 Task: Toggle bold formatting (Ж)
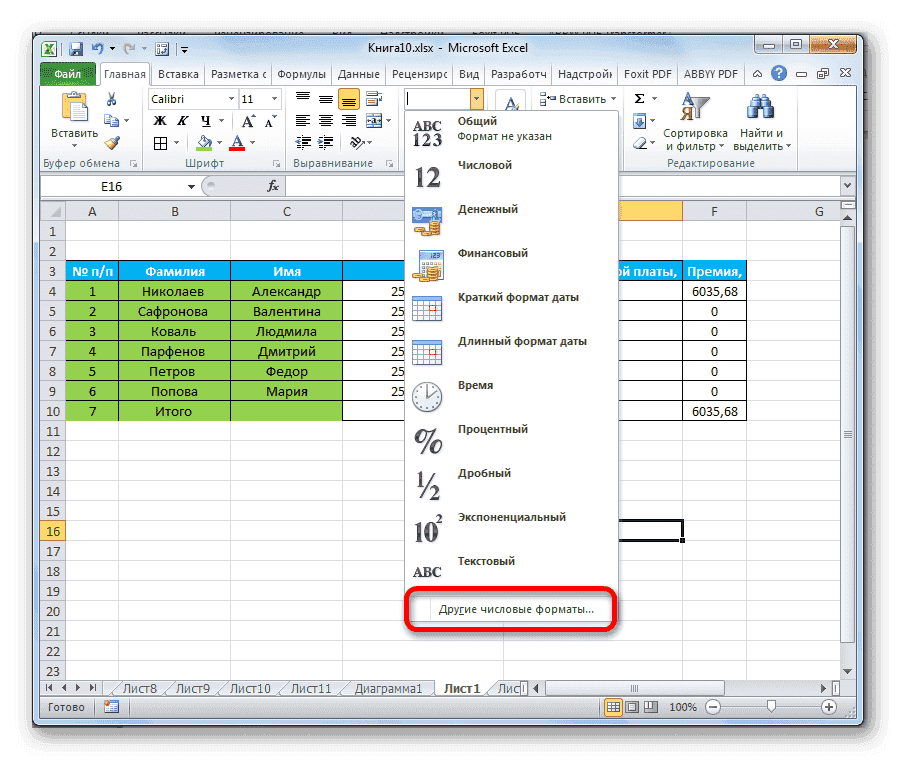point(160,121)
